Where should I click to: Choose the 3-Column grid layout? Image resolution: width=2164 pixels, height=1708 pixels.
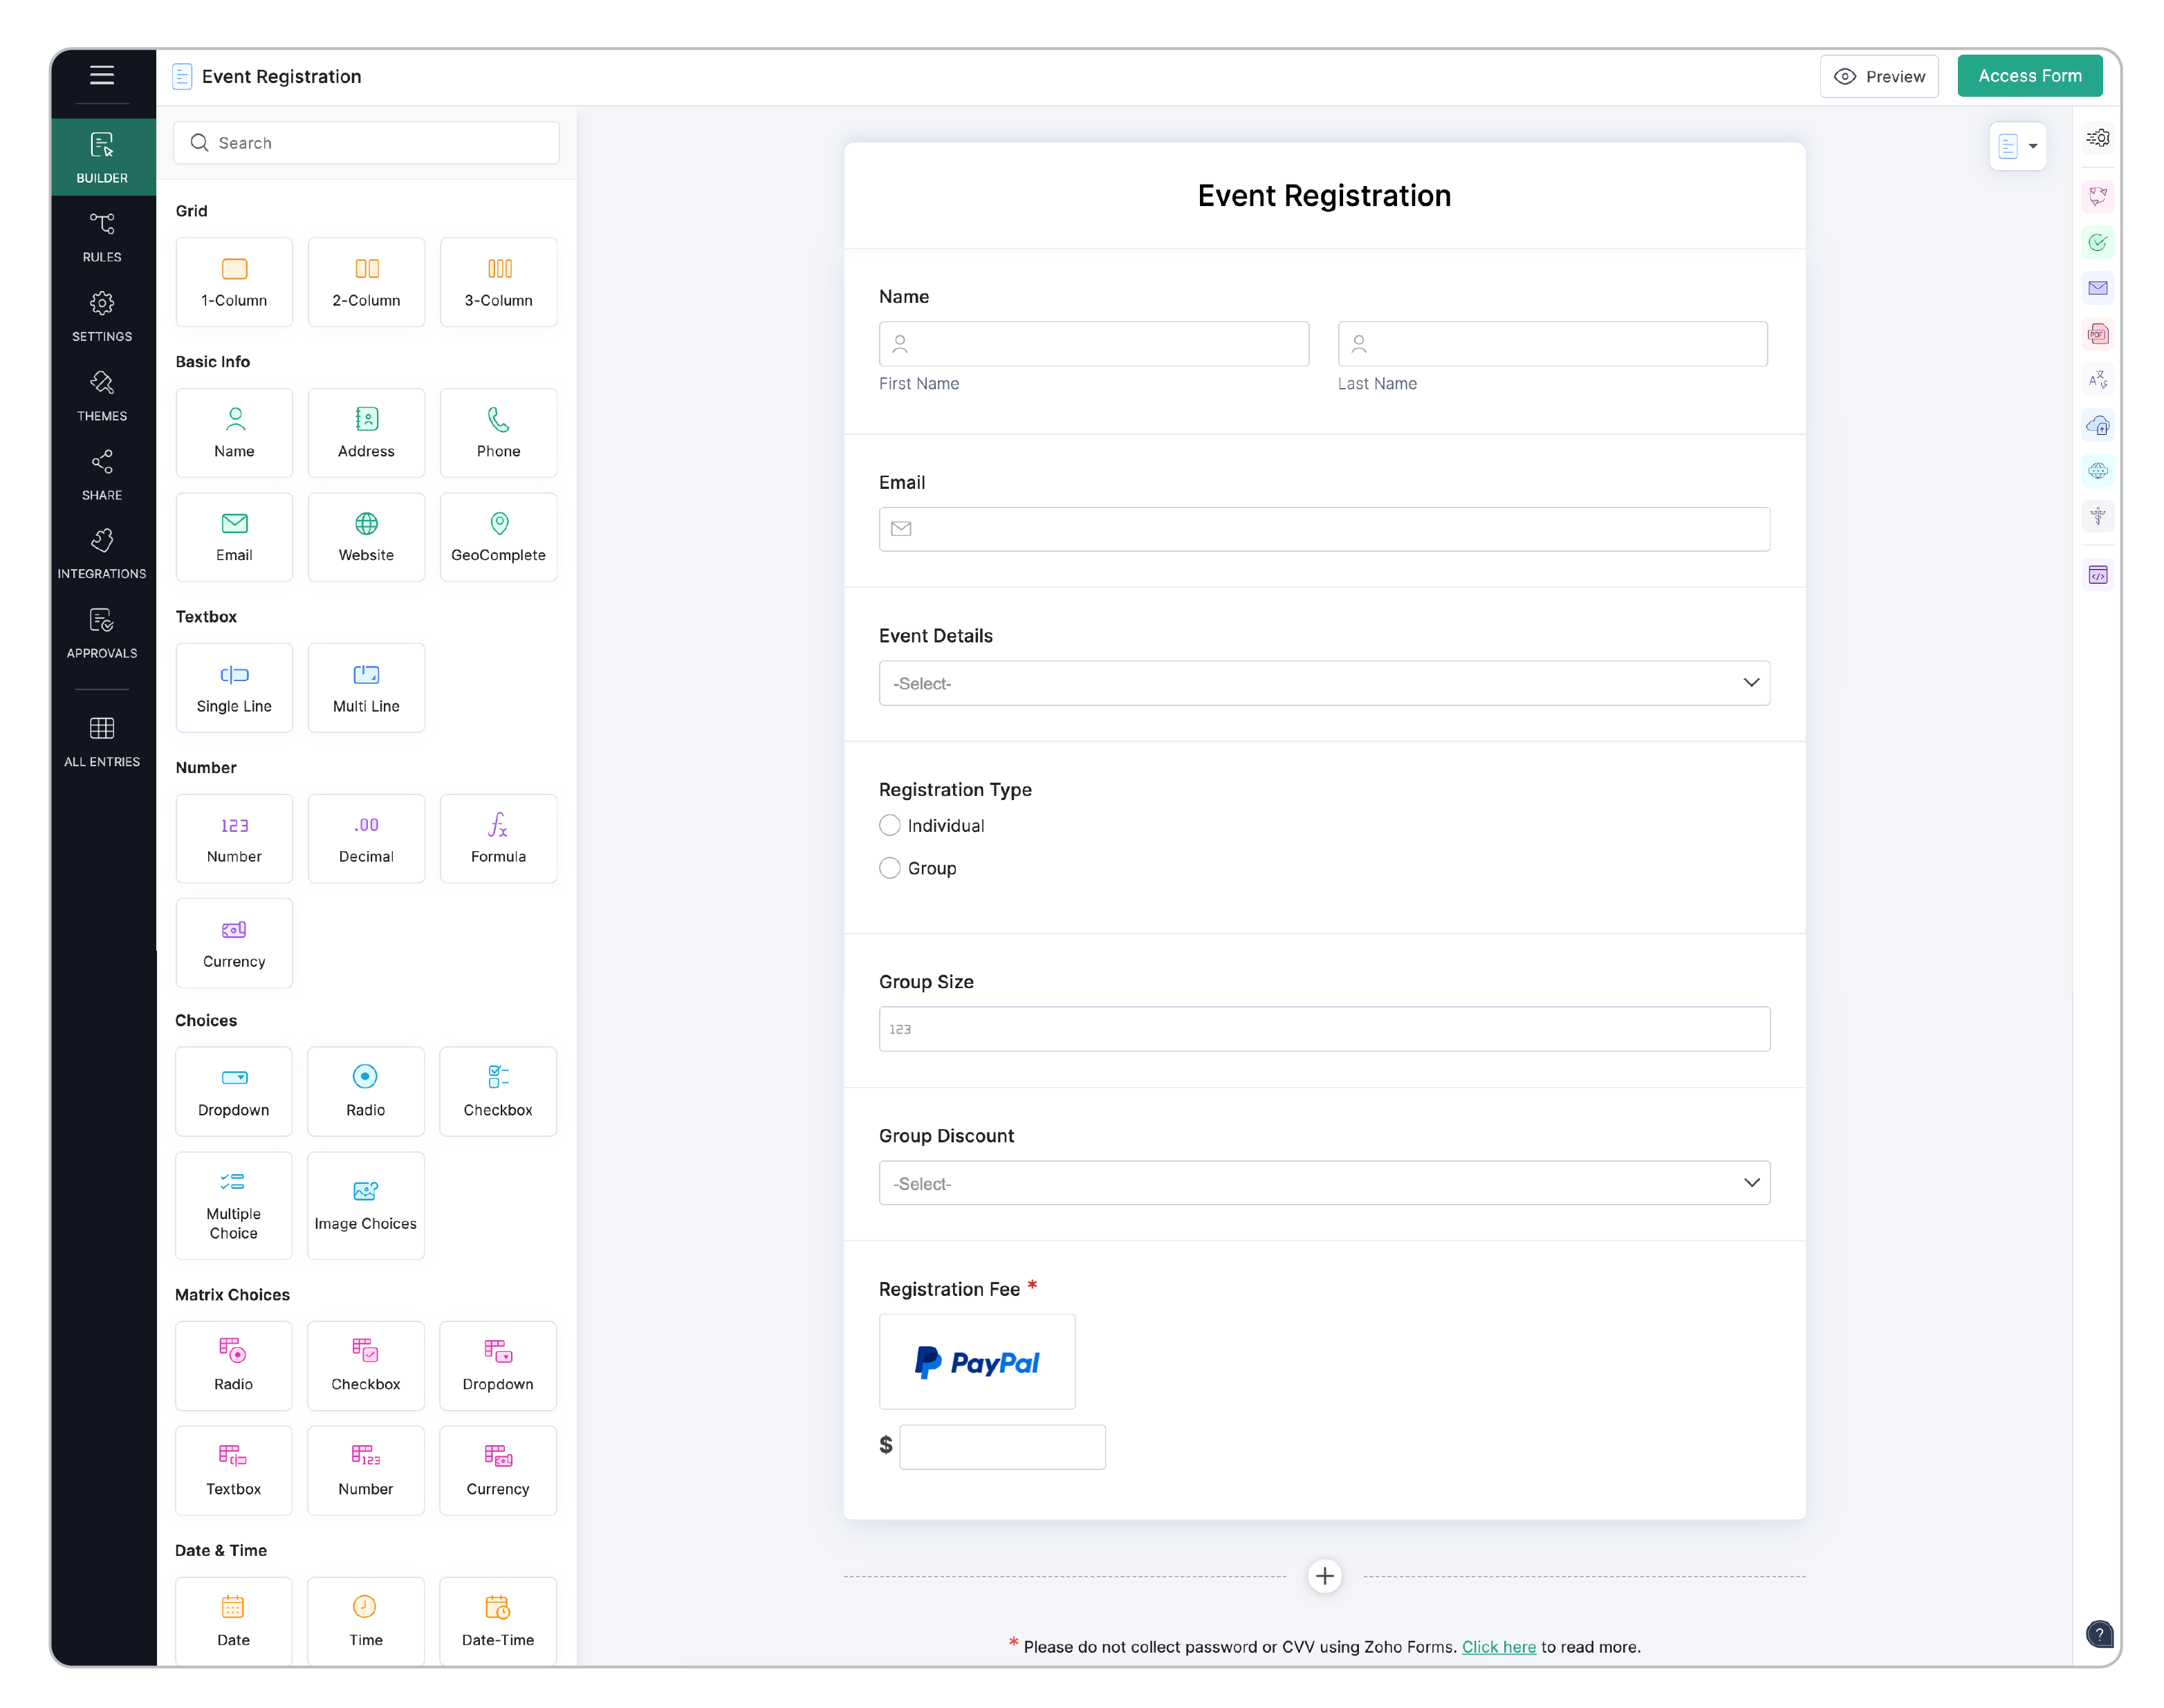(498, 282)
